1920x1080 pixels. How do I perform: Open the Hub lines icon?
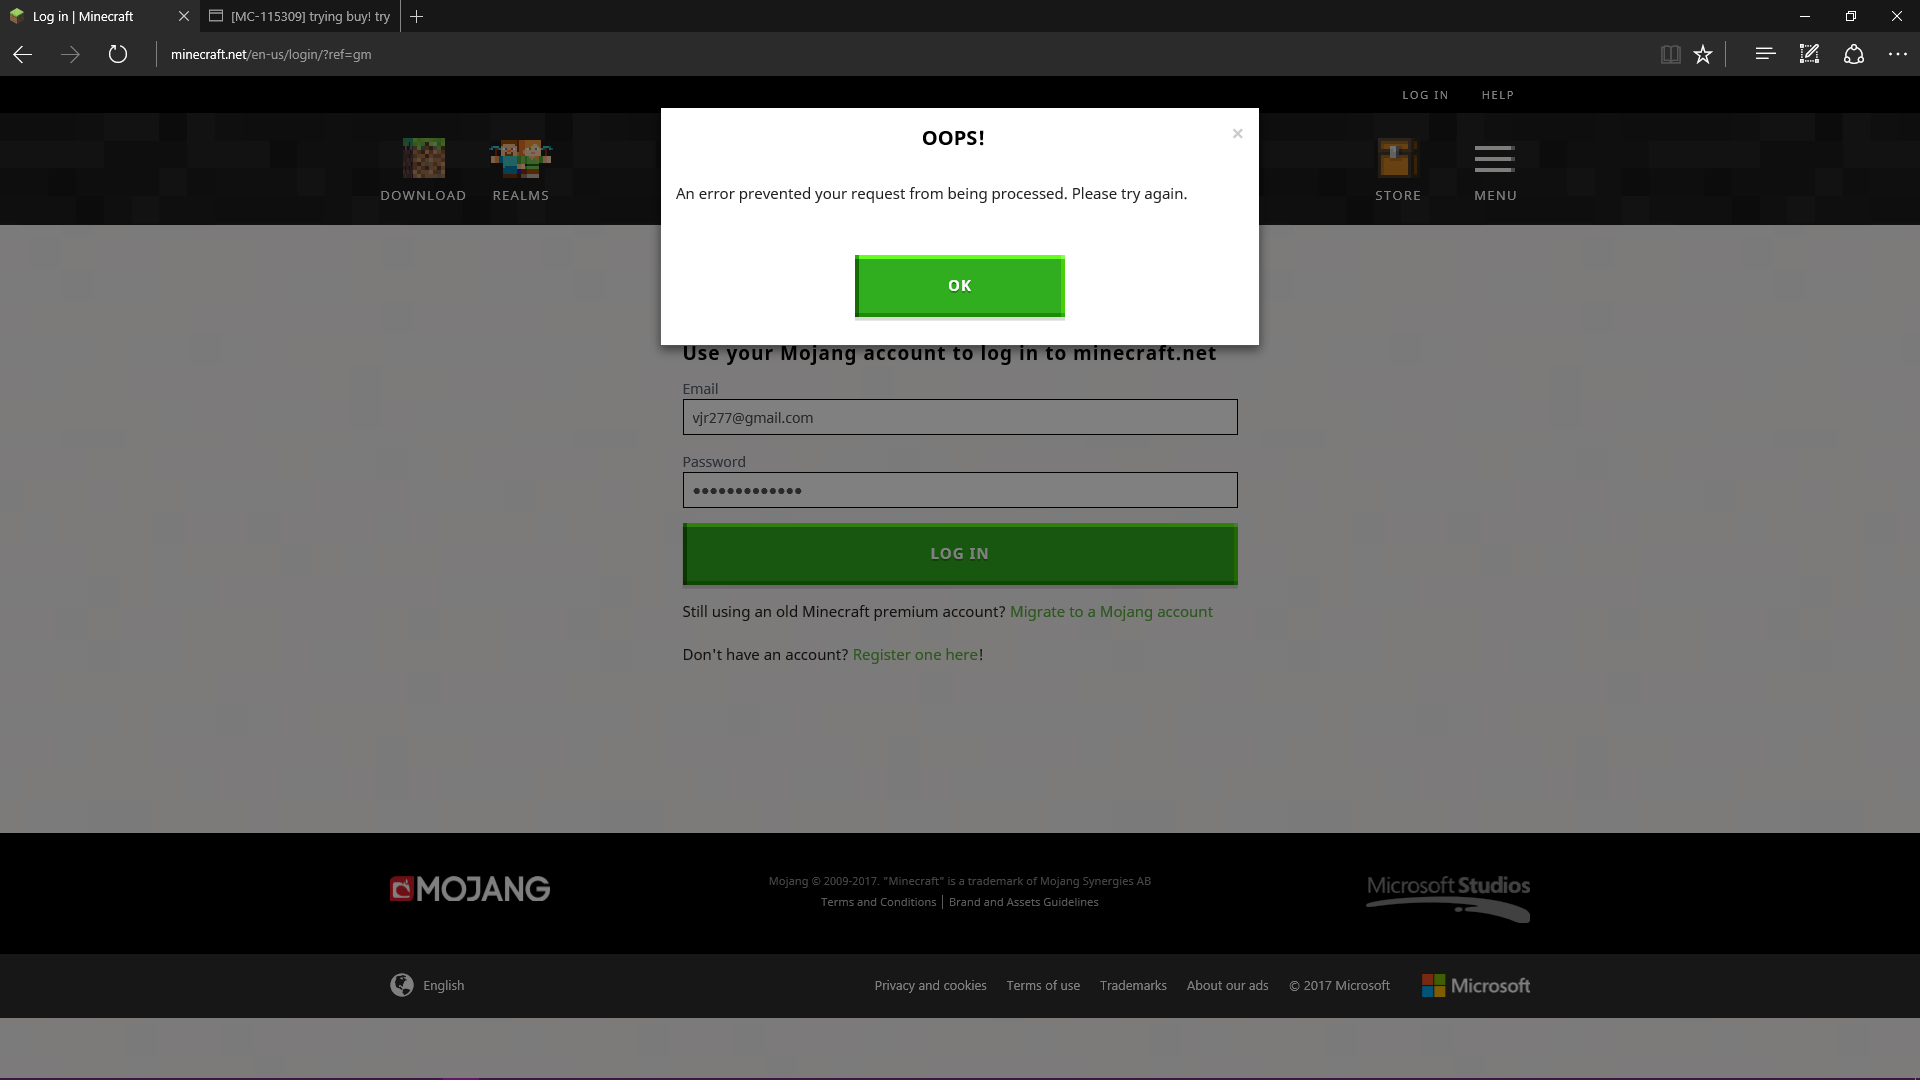coord(1765,54)
